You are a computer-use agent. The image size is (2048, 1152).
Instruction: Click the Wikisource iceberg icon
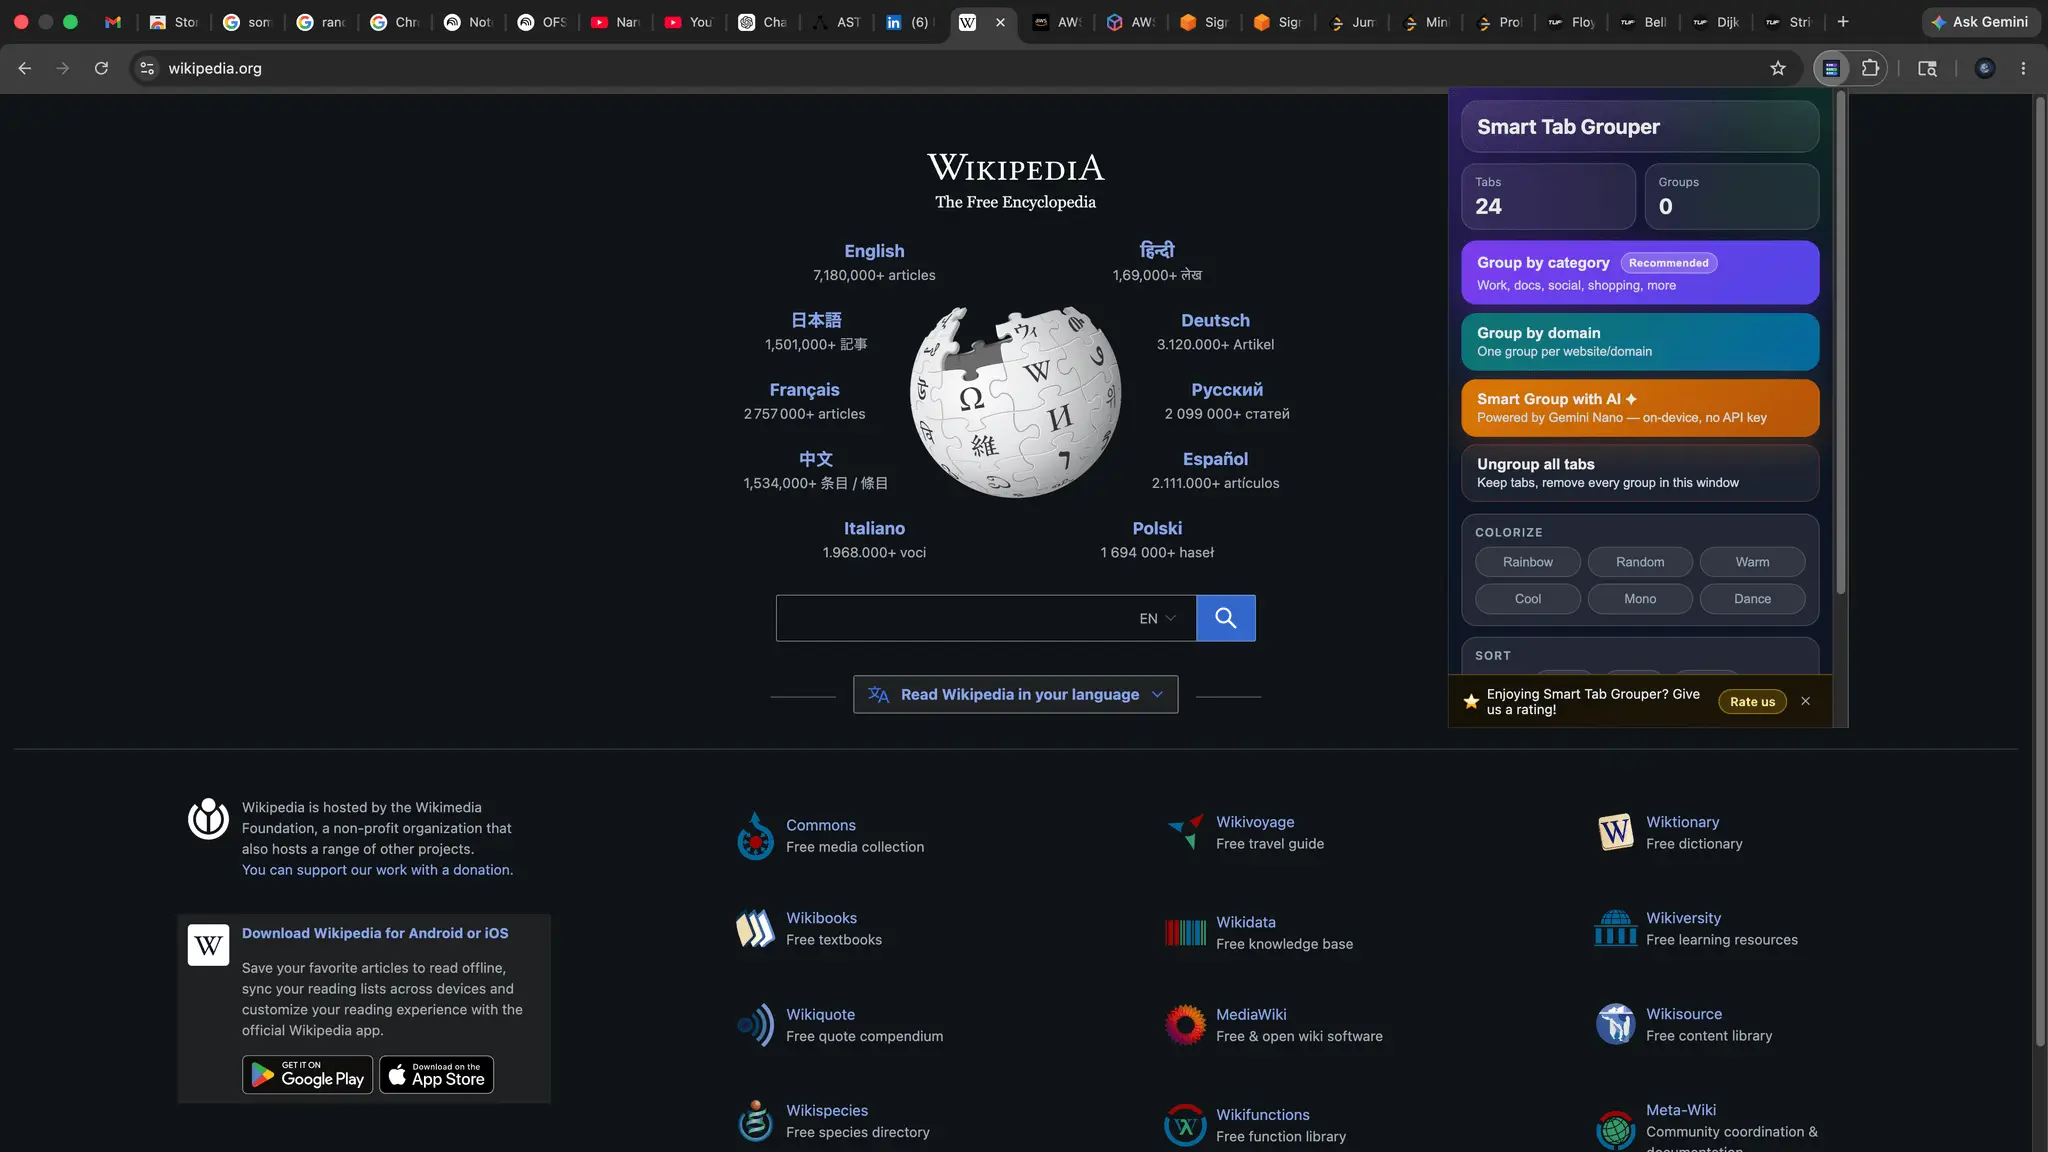[1615, 1024]
